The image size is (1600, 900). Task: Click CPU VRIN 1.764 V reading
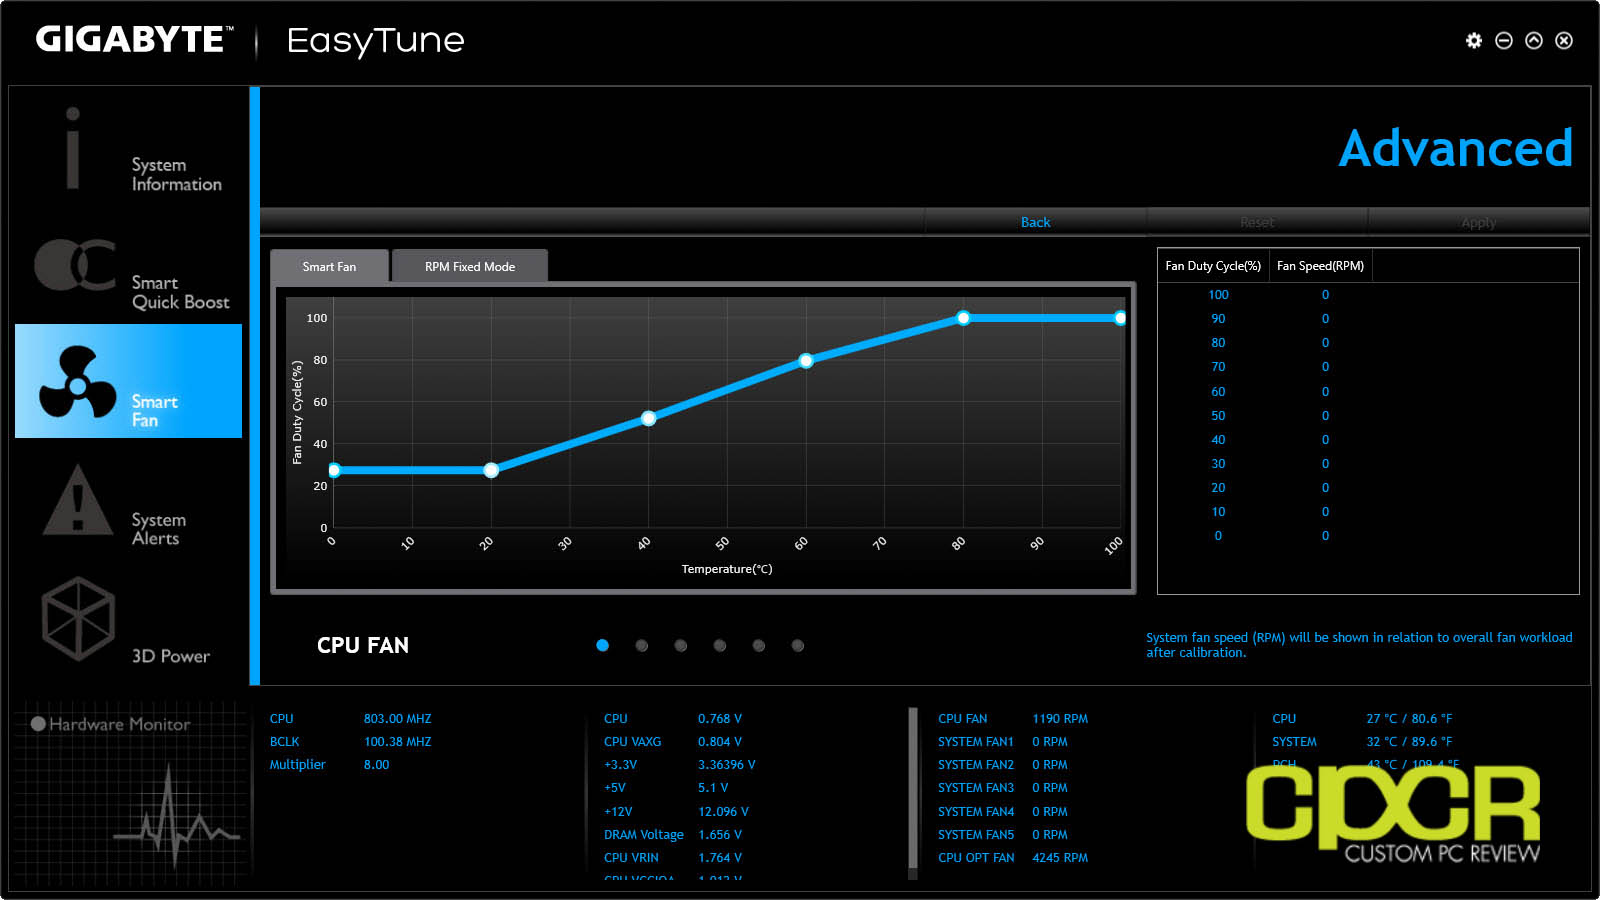(x=719, y=858)
